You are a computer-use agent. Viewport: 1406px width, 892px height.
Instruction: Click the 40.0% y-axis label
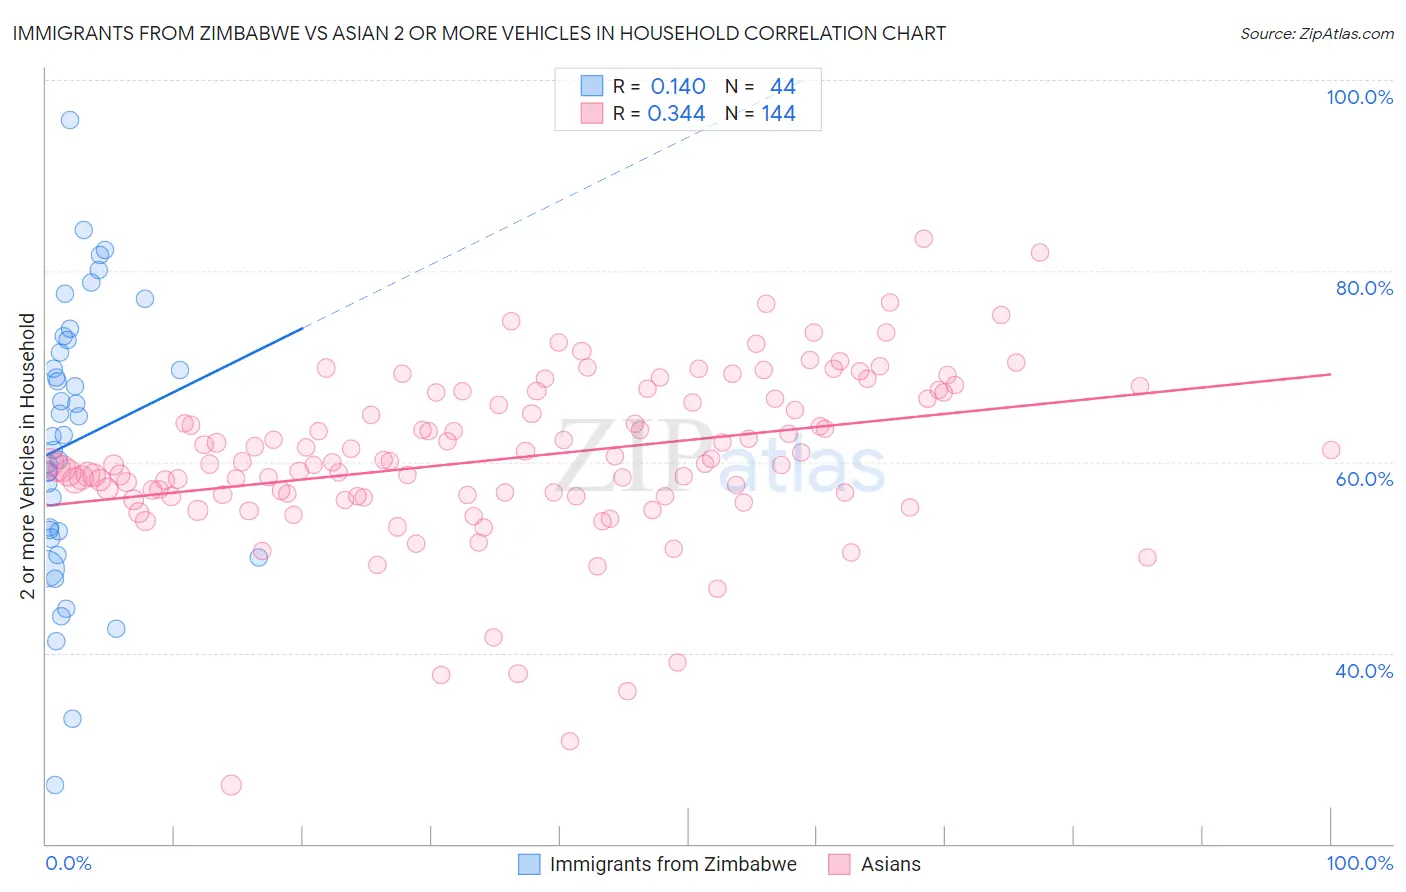coord(1364,671)
